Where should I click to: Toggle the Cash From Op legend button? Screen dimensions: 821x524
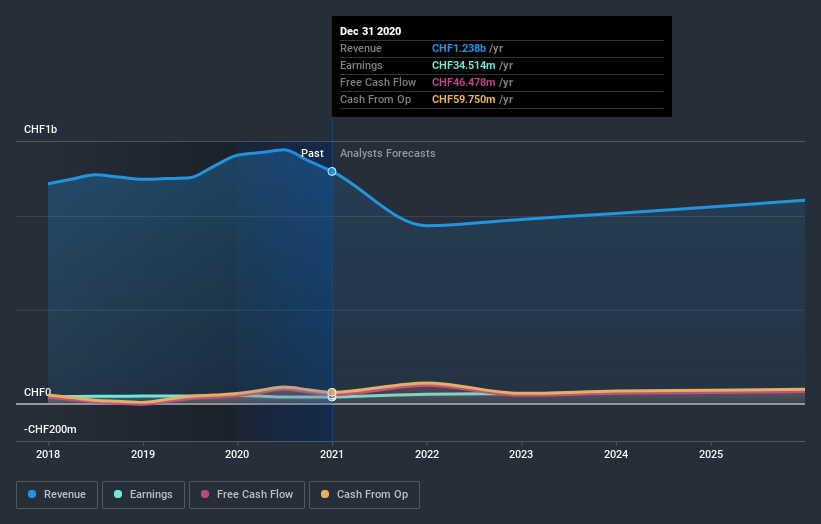point(364,495)
